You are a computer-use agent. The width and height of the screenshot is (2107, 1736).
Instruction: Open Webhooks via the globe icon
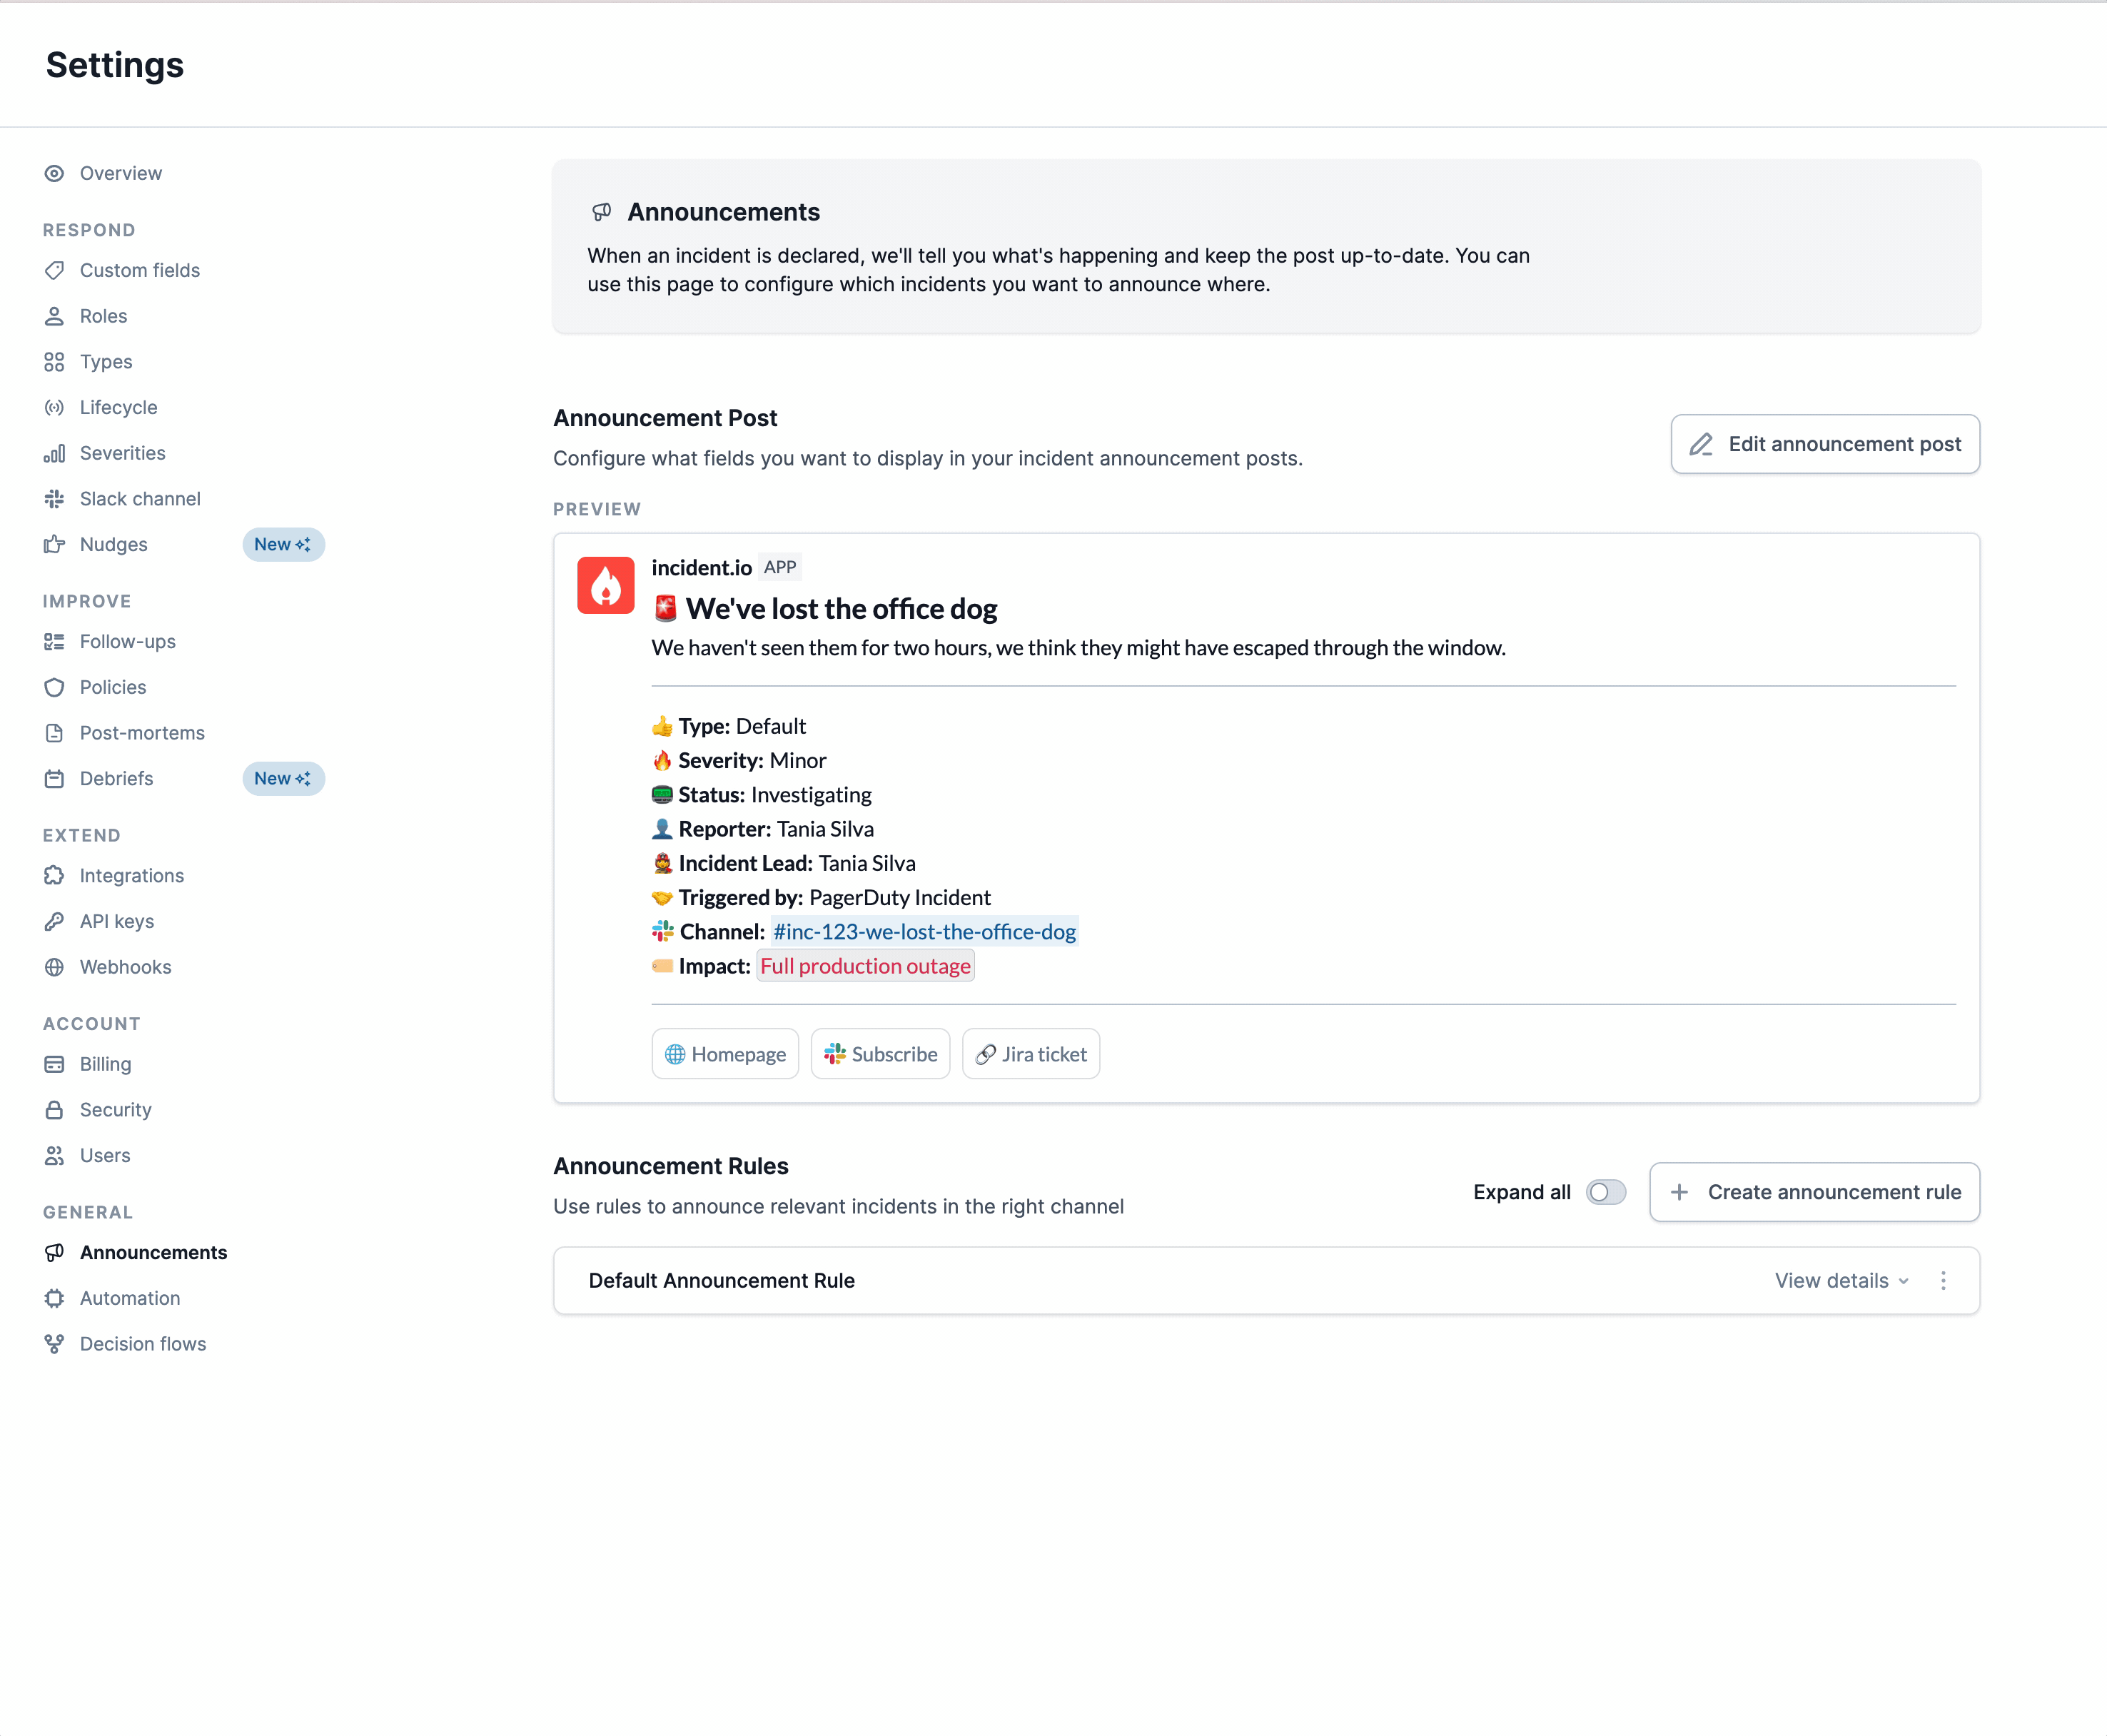55,967
